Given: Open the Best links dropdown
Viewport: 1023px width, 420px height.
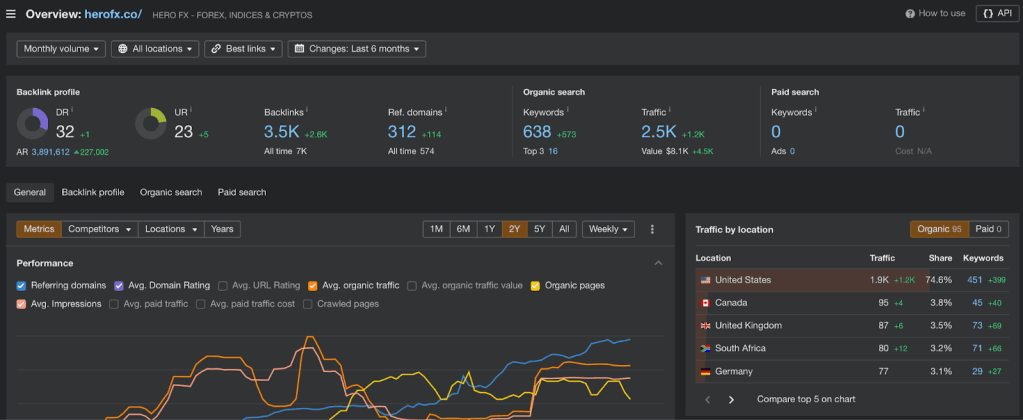Looking at the screenshot, I should coord(243,49).
